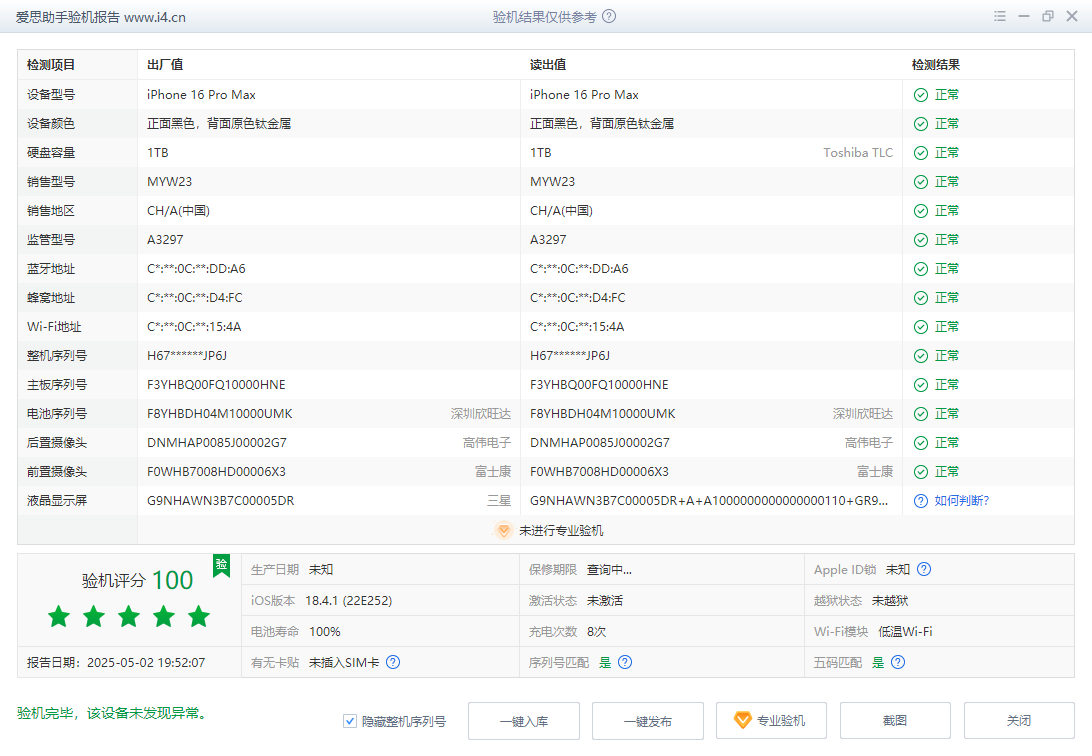
Task: Click the green check icon in 蜂窝地址 row
Action: [x=921, y=298]
